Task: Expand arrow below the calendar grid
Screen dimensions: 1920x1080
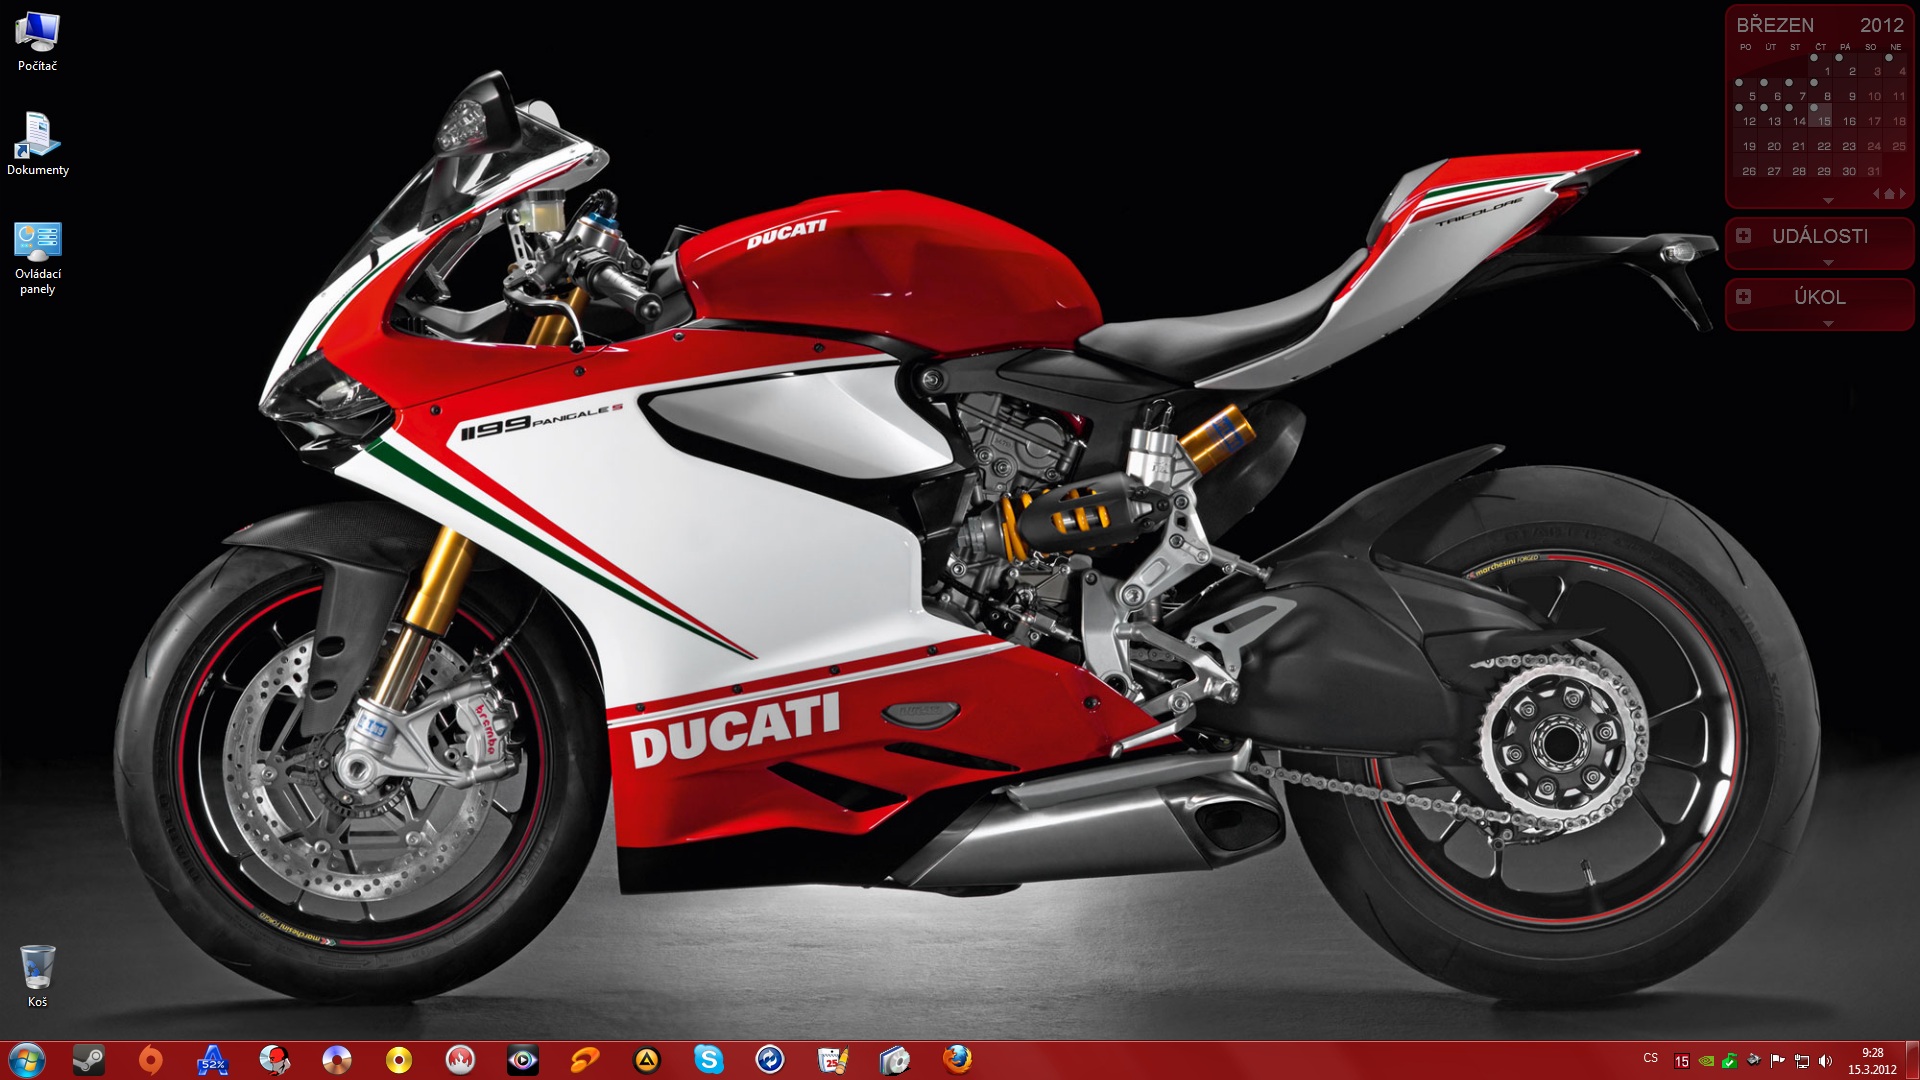Action: click(x=1828, y=201)
